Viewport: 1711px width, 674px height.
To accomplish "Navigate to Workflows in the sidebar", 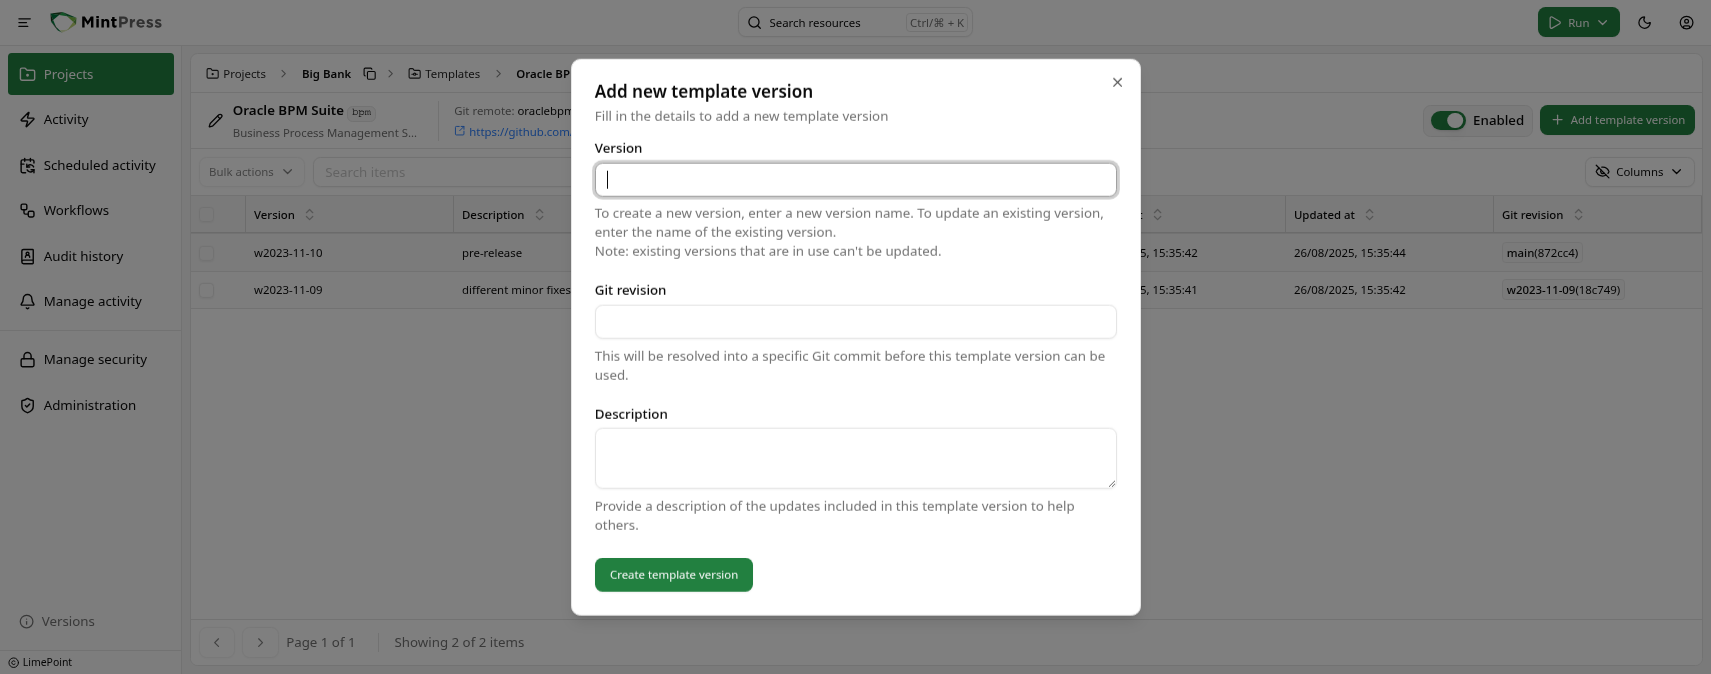I will (x=91, y=210).
